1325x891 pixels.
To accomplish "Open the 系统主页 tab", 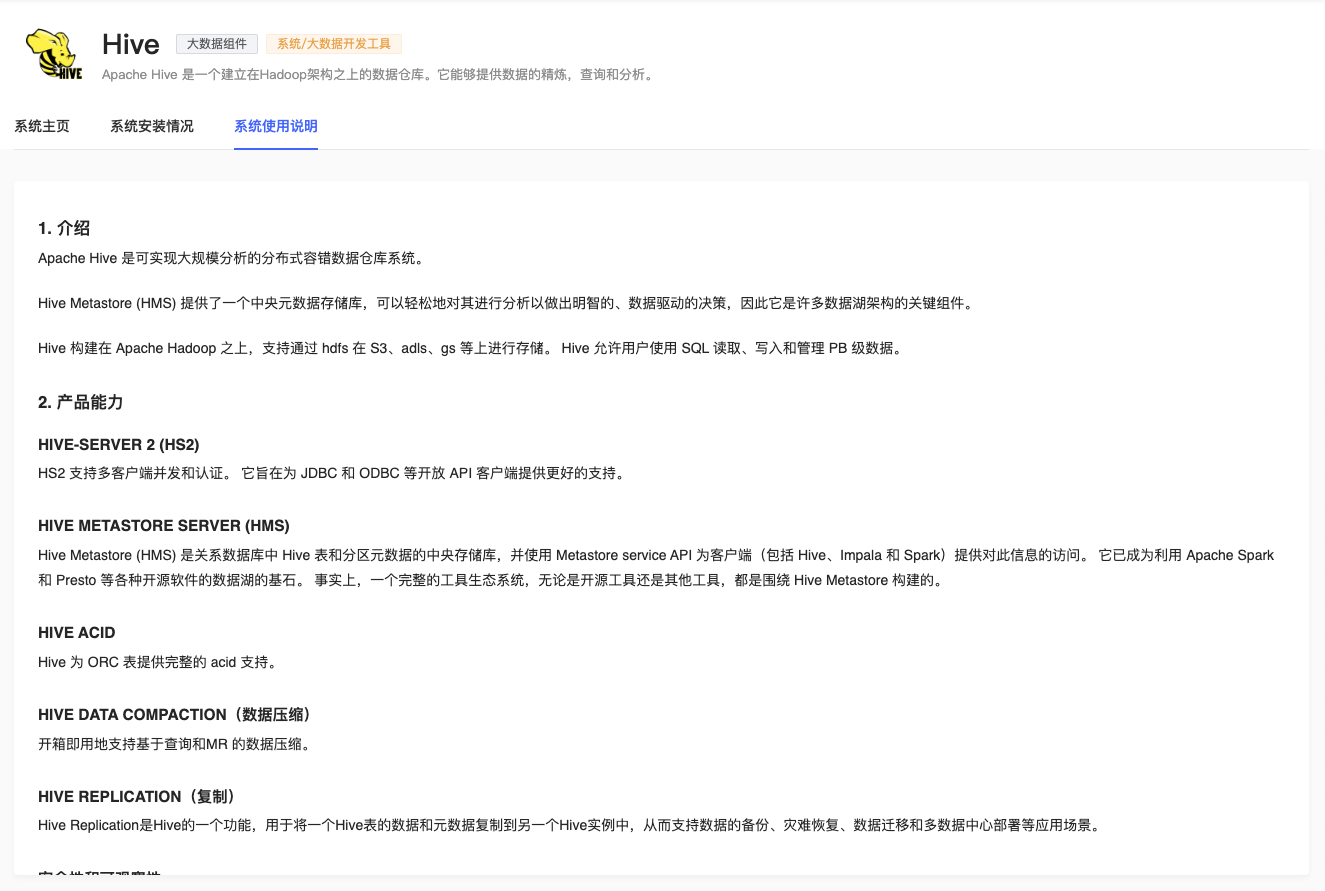I will click(42, 126).
